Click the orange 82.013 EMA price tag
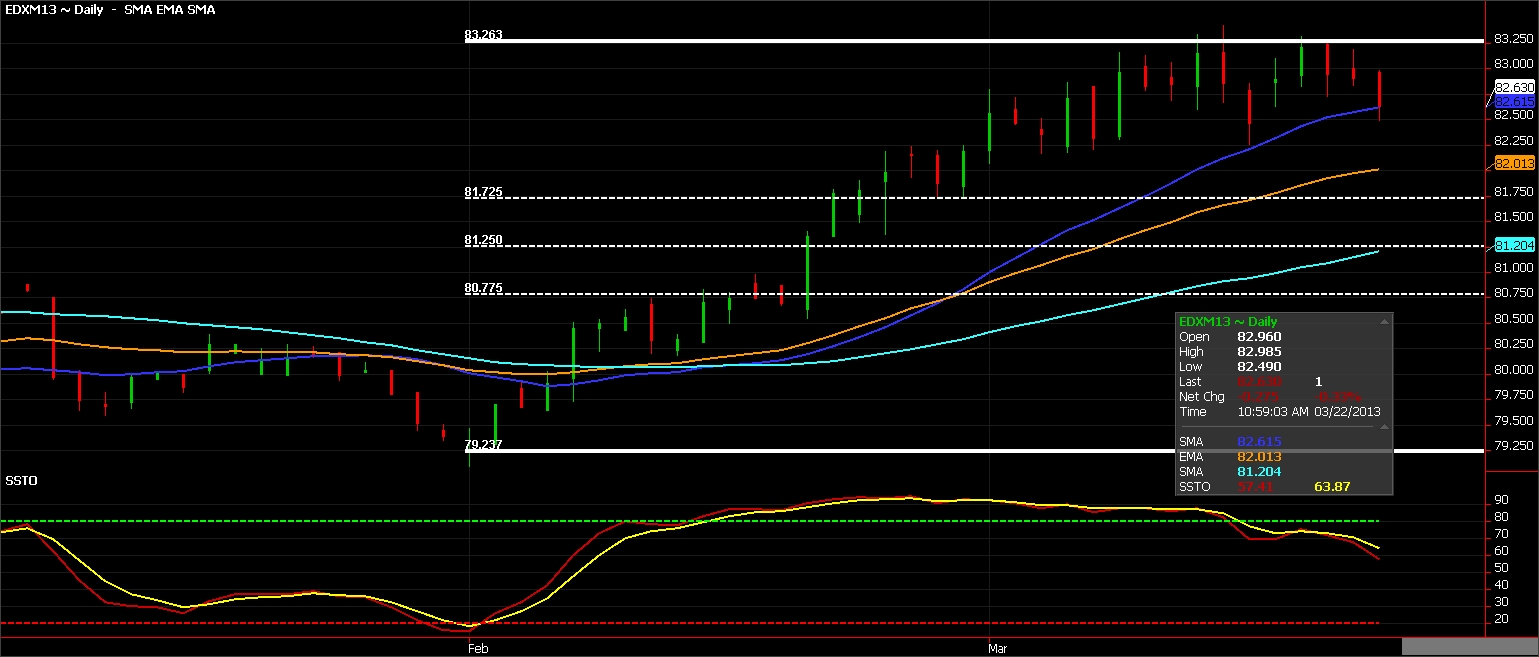Image resolution: width=1539 pixels, height=657 pixels. coord(1515,163)
